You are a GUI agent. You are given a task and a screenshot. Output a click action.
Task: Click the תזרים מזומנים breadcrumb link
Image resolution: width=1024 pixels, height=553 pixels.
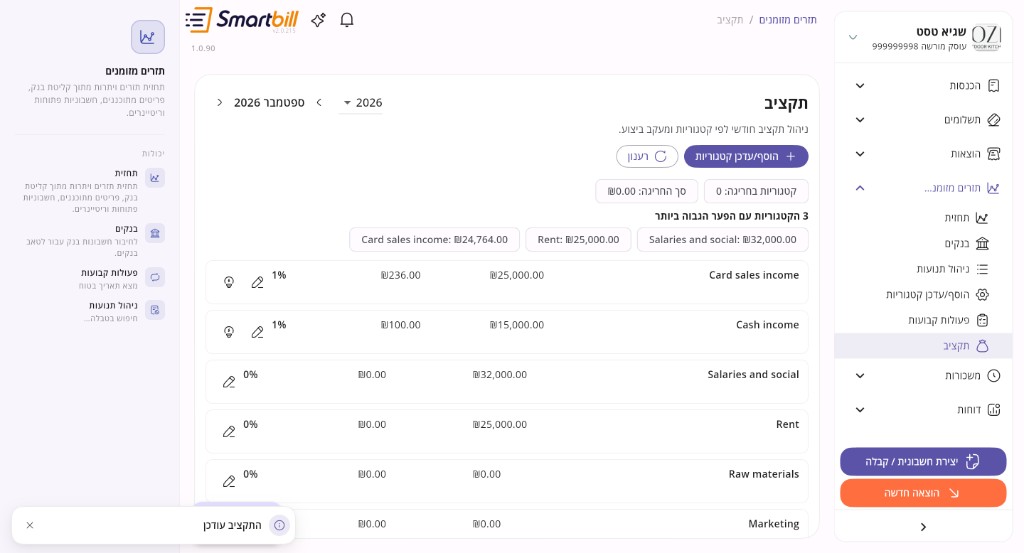tap(788, 20)
